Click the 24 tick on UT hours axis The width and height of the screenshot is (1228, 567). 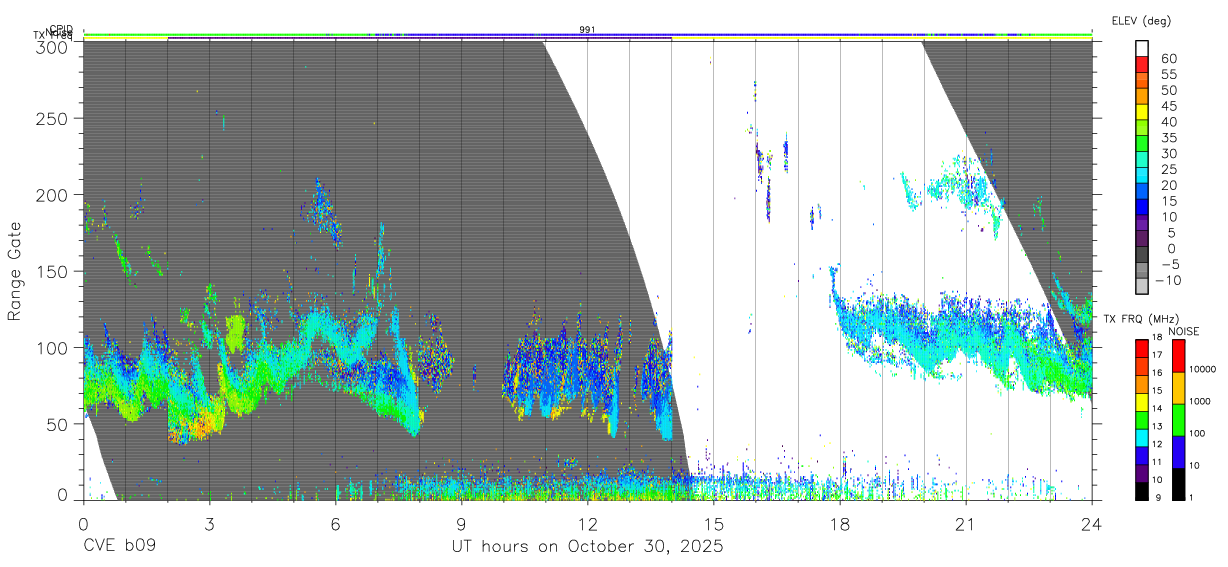click(1092, 524)
